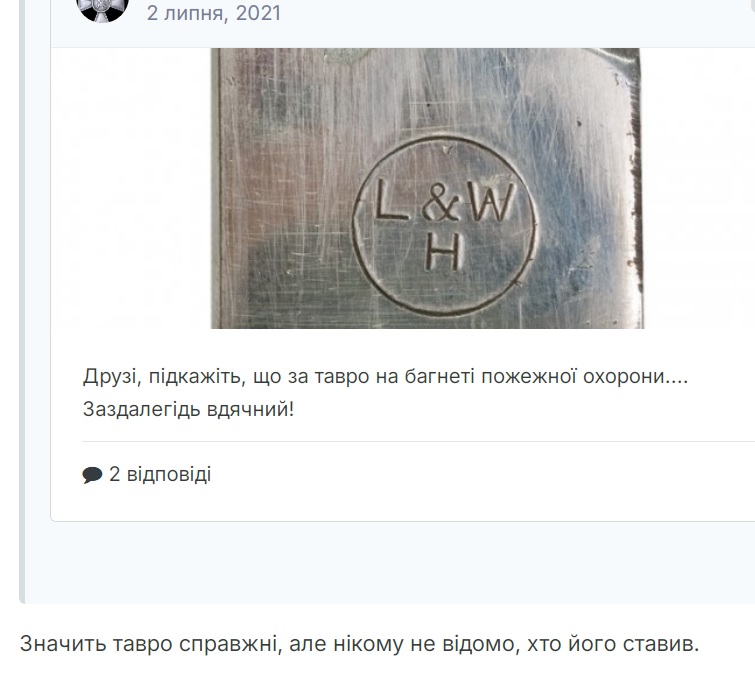Click the word охорони in the post
Image resolution: width=755 pixels, height=678 pixels.
624,377
